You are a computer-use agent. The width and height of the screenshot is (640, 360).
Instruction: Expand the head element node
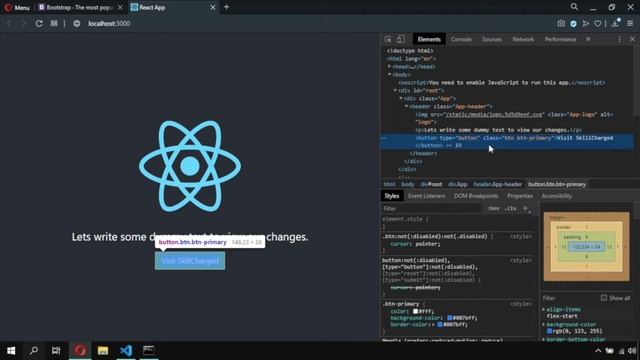pos(389,67)
